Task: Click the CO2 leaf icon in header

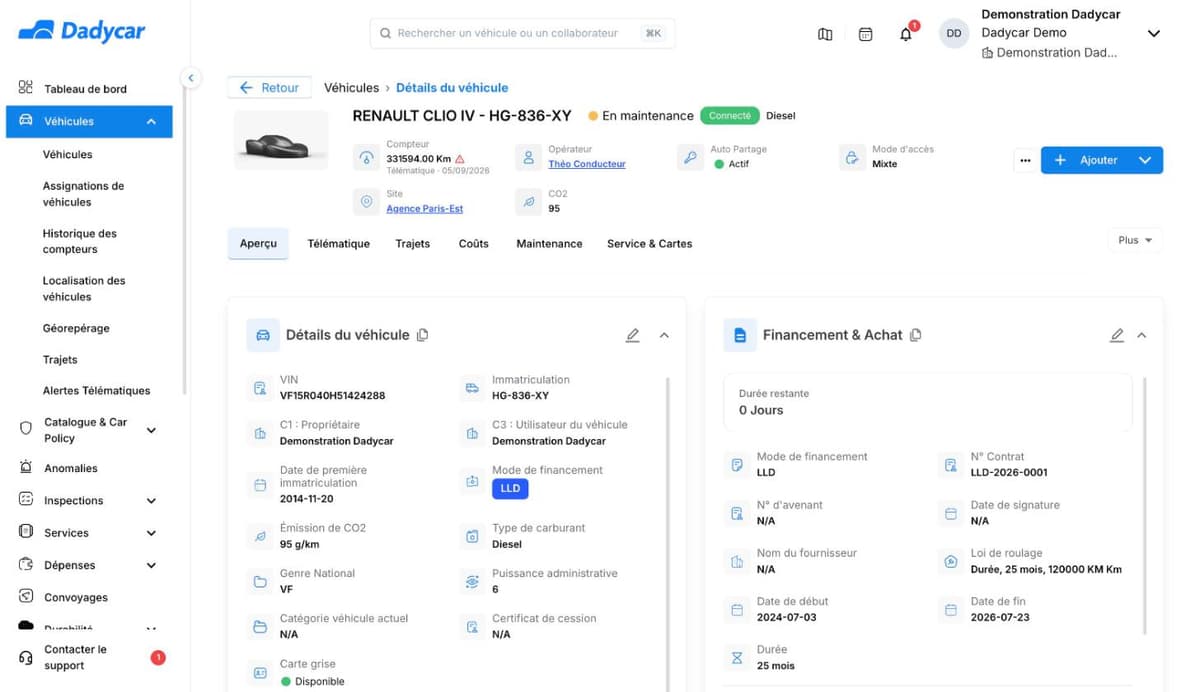Action: coord(529,202)
